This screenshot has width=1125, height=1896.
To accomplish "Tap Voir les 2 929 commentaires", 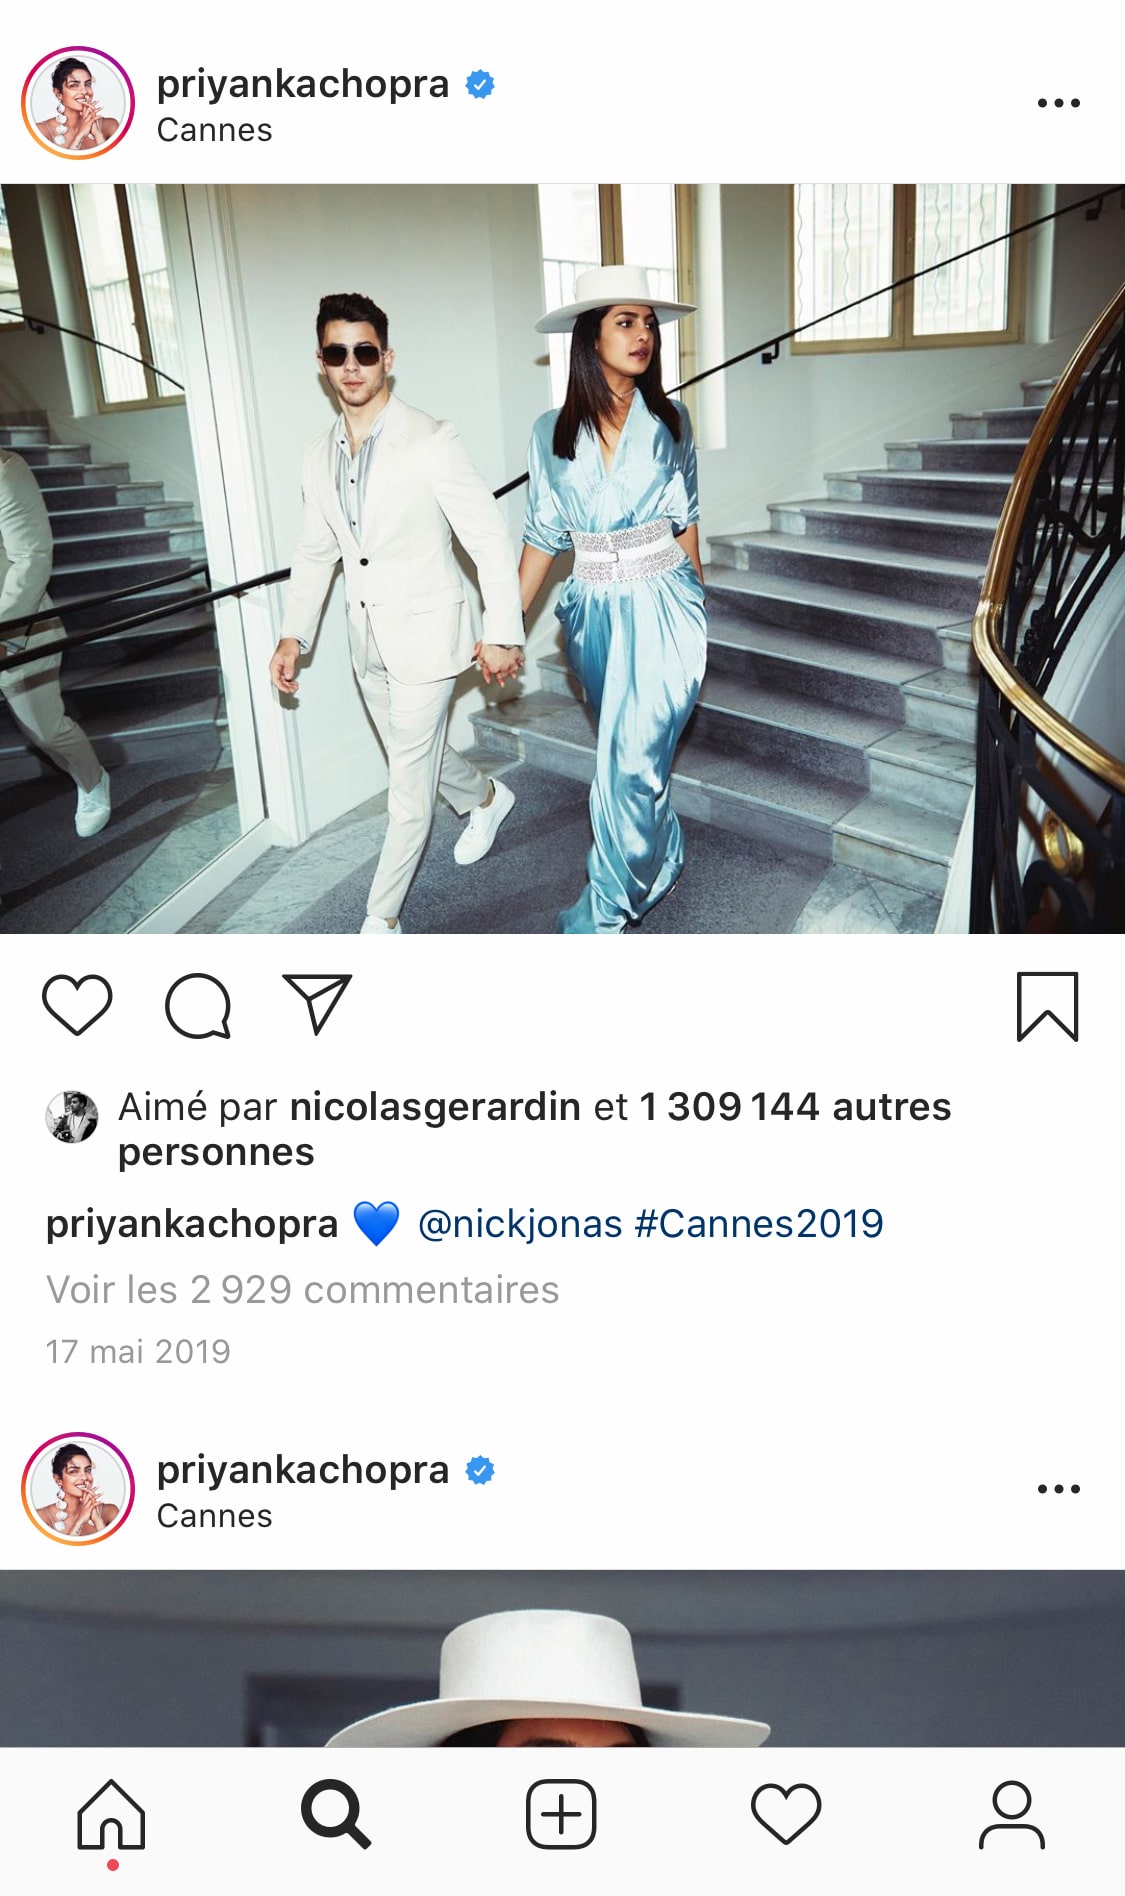I will 303,1290.
